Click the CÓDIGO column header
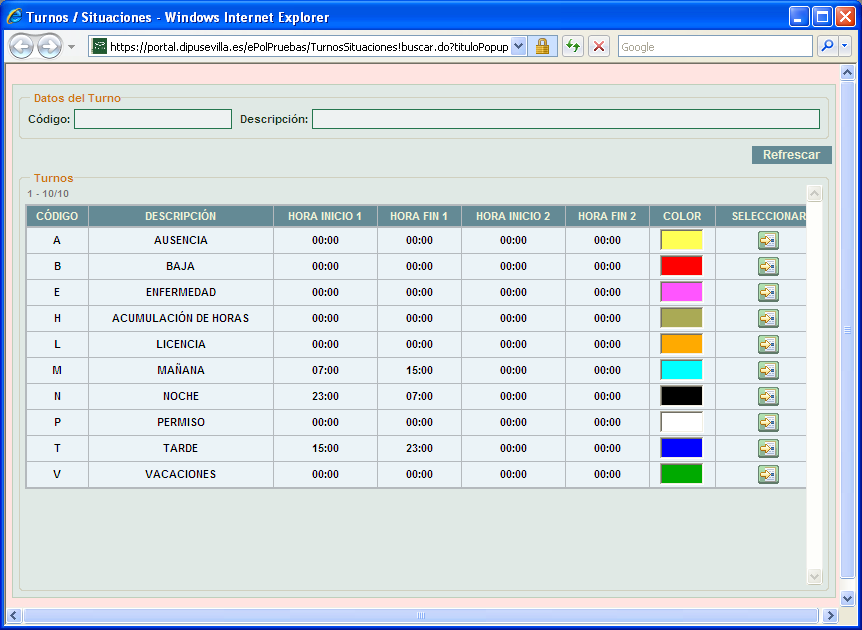862x630 pixels. coord(57,216)
